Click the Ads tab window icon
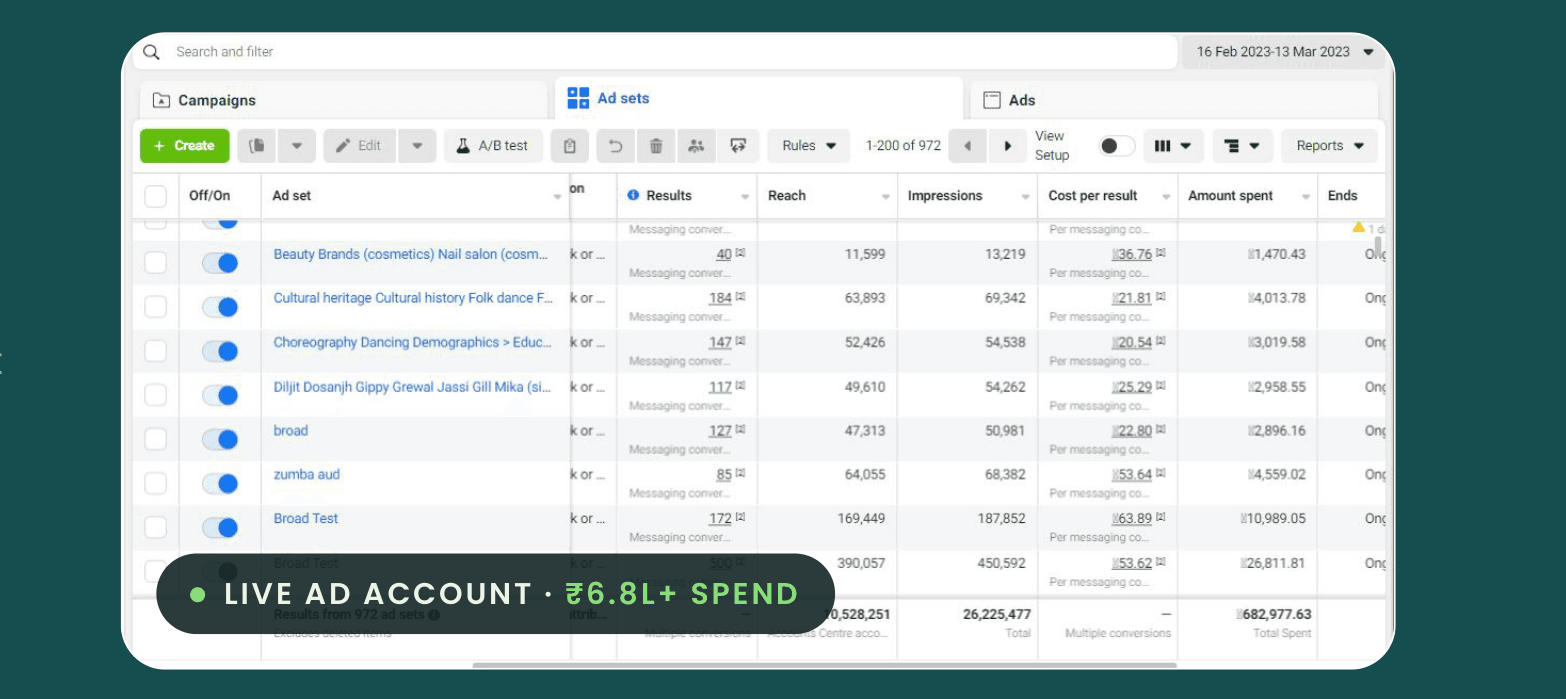 [x=992, y=100]
